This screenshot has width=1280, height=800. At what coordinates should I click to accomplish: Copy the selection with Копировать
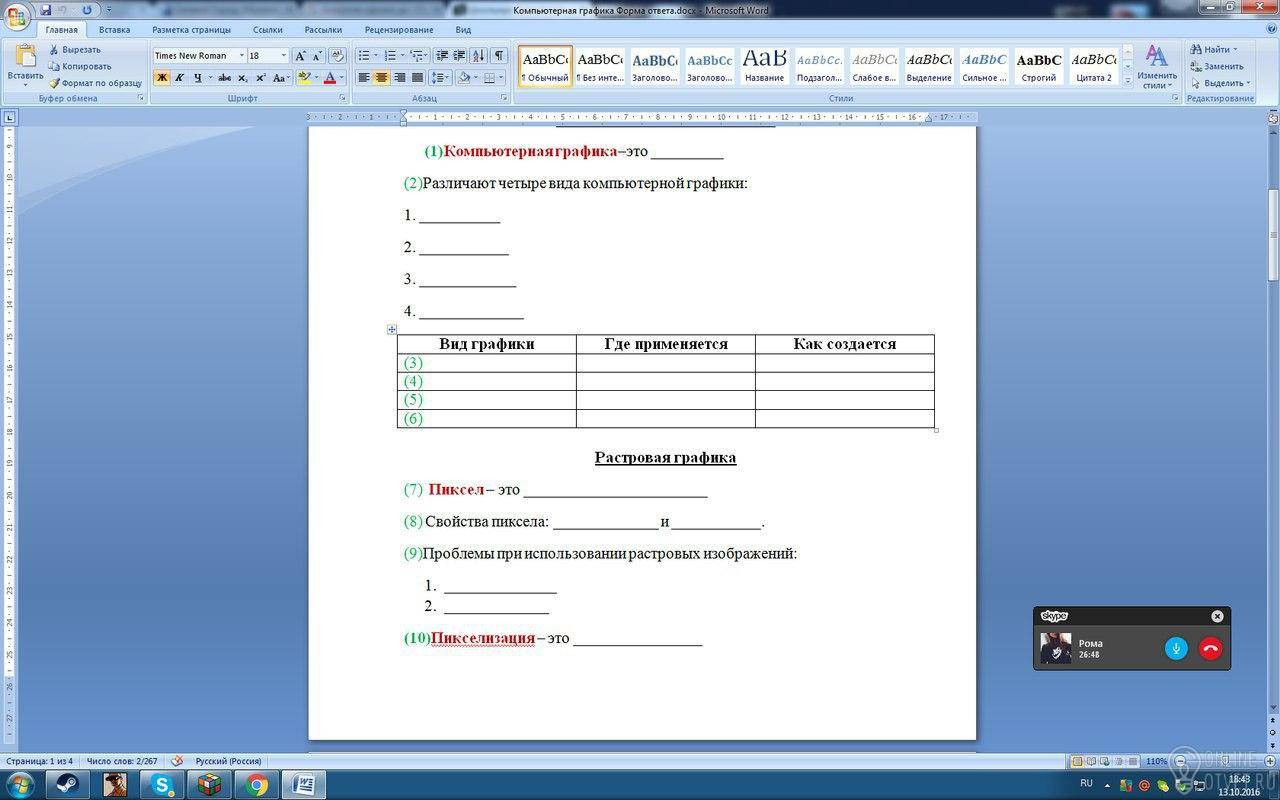79,66
